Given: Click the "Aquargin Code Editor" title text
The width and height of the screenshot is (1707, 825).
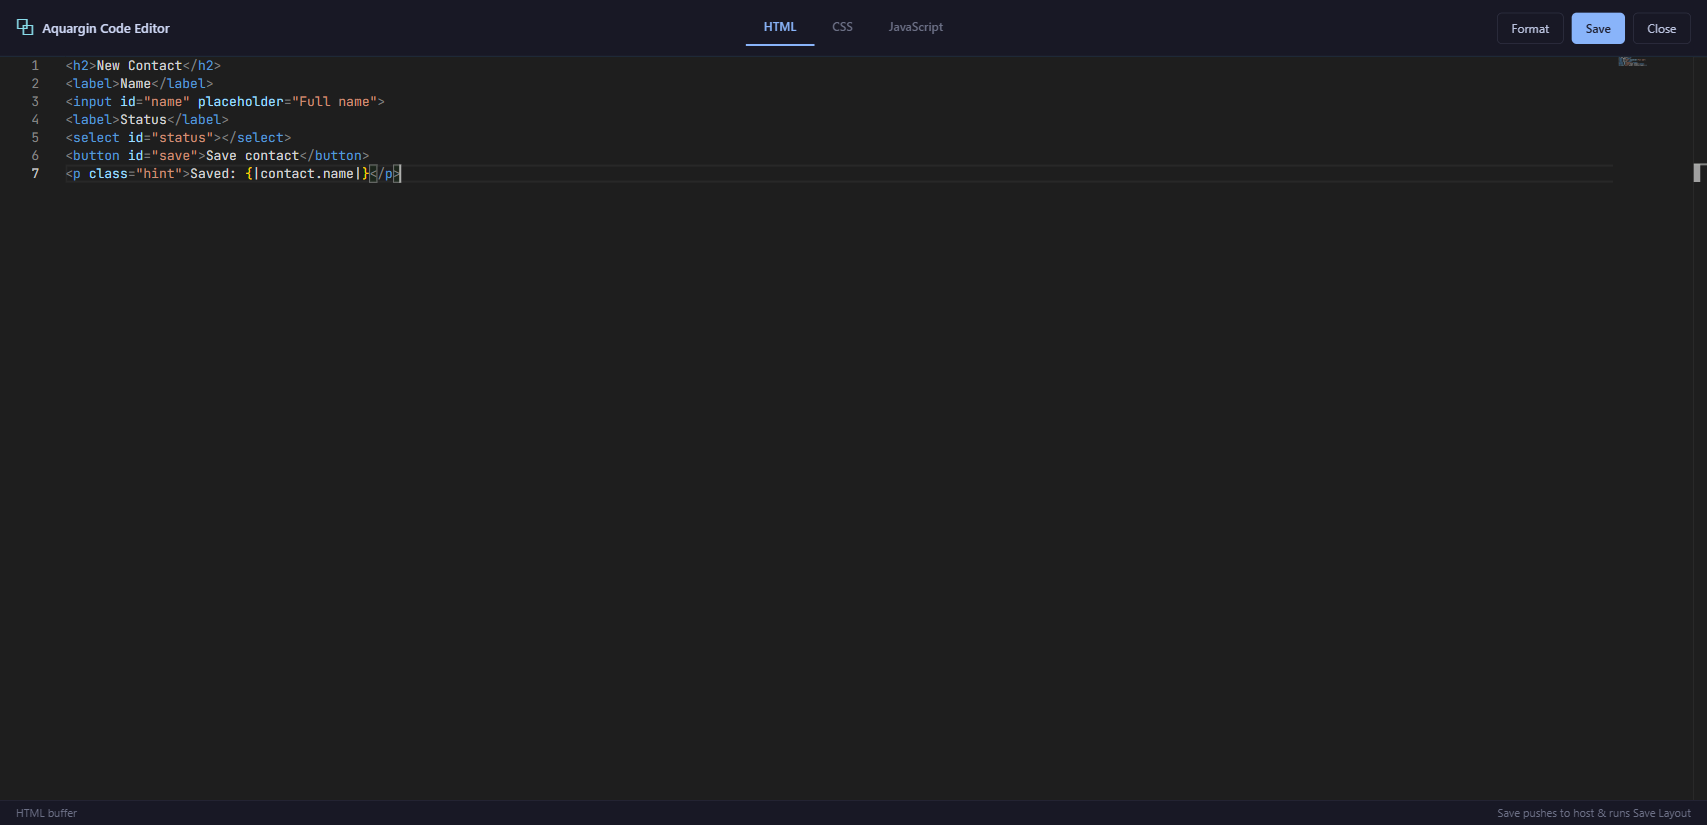Looking at the screenshot, I should click(x=106, y=28).
